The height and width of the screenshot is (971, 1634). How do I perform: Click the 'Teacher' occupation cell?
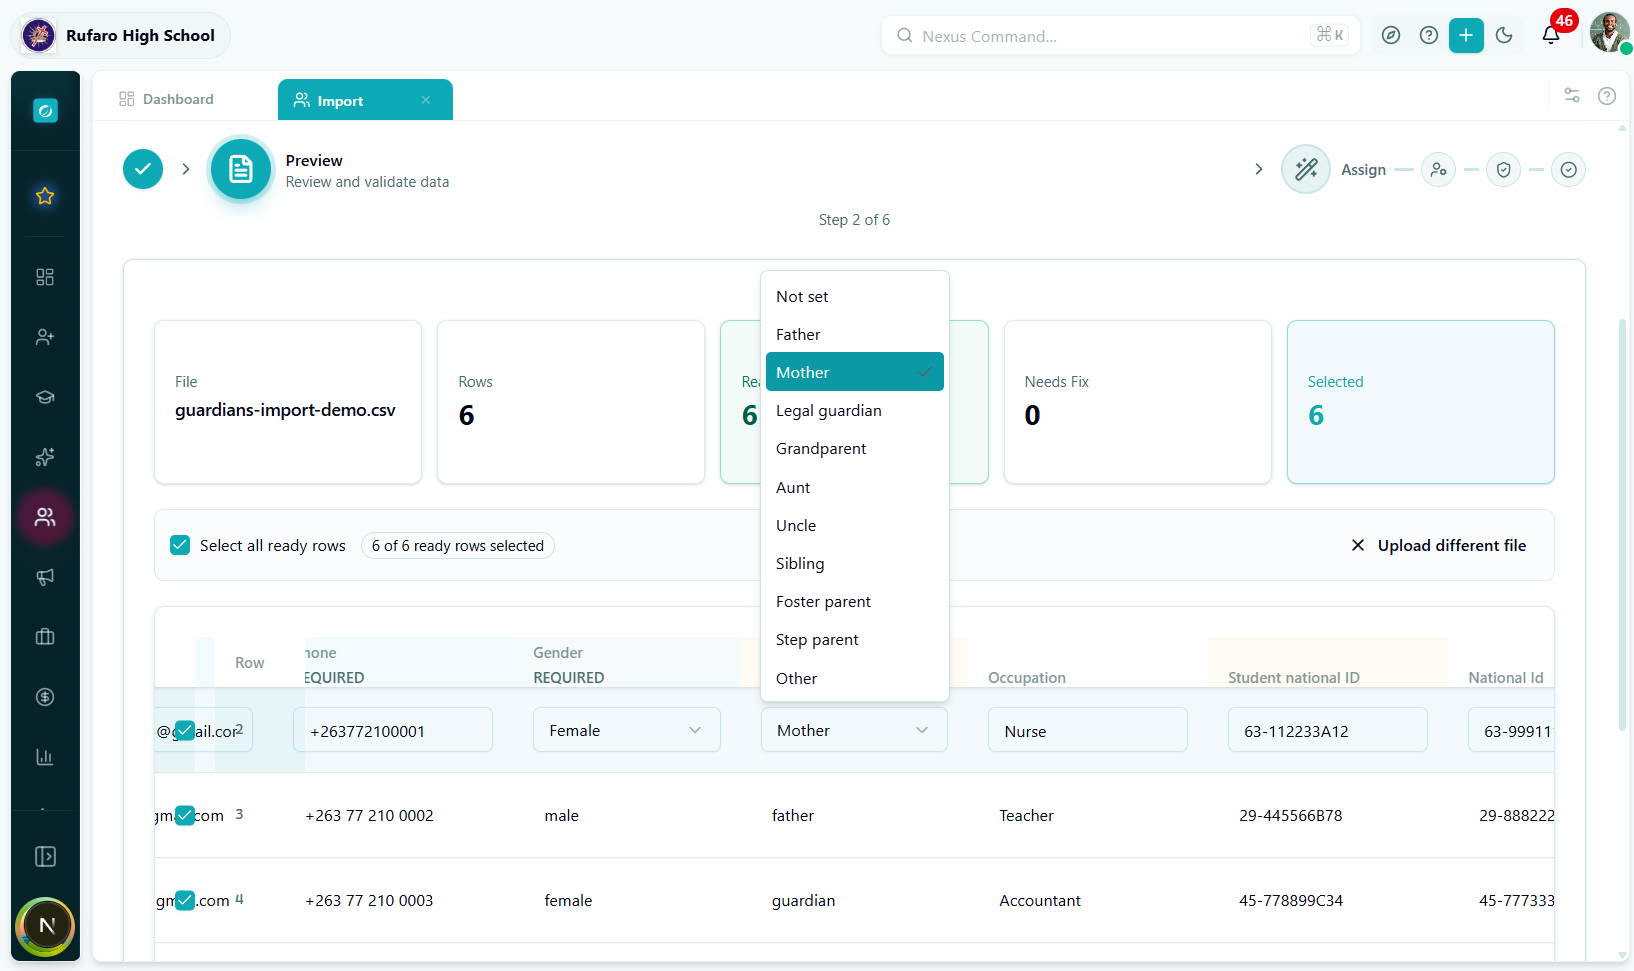coord(1026,815)
